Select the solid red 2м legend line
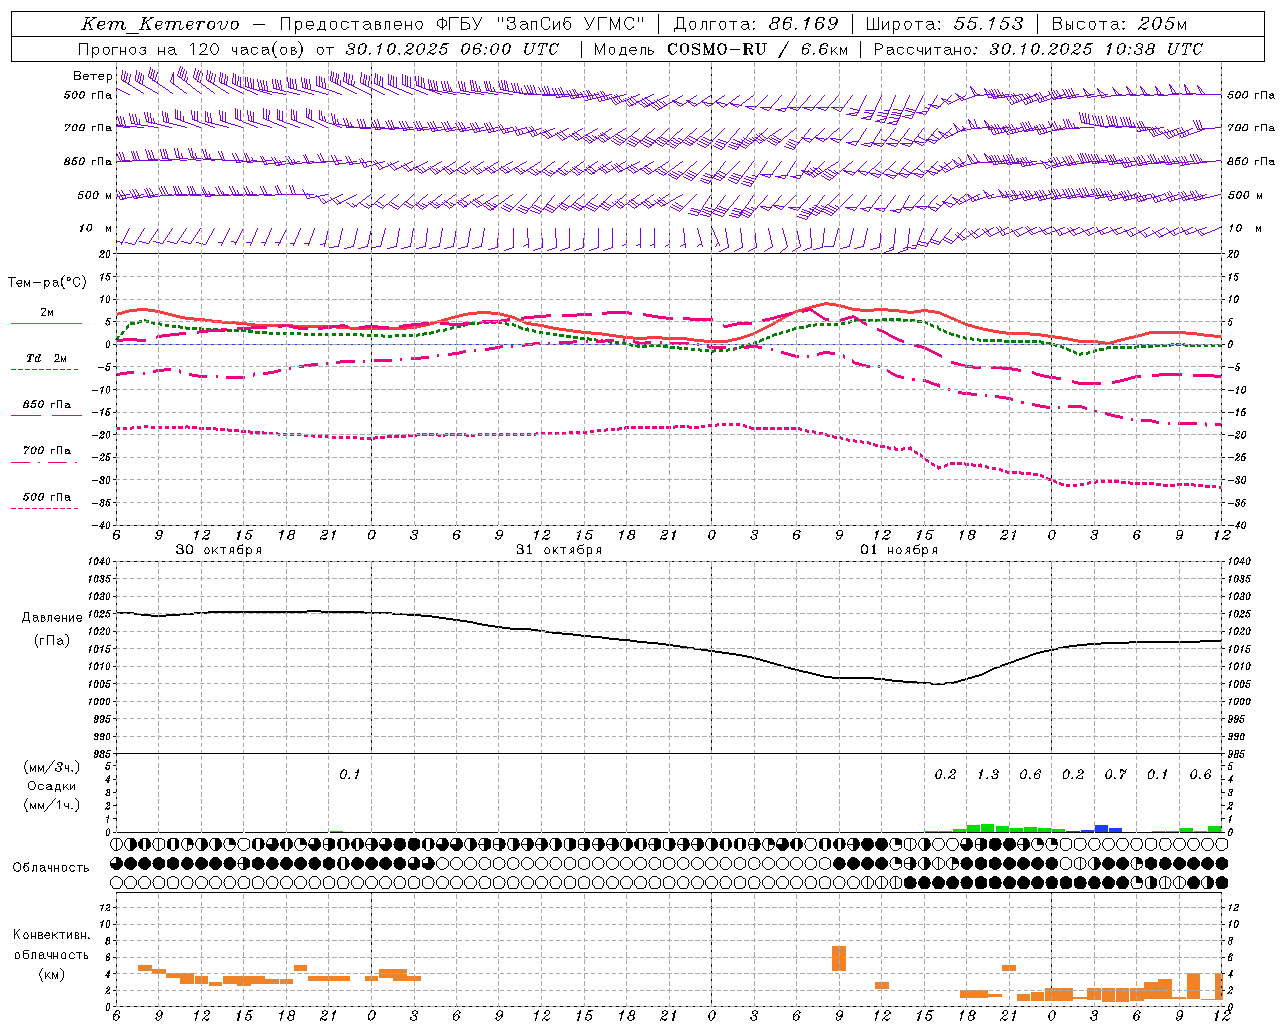 46,324
